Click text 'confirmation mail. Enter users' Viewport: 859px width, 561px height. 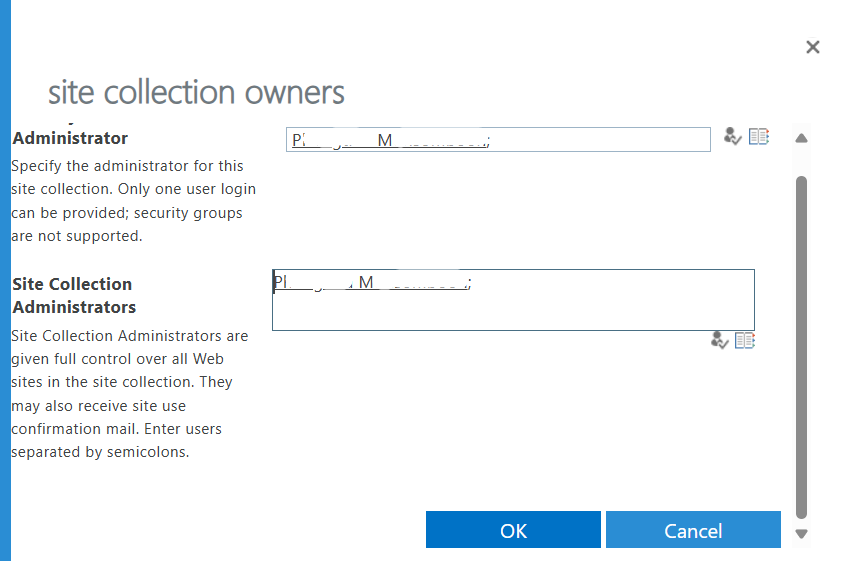(x=116, y=429)
